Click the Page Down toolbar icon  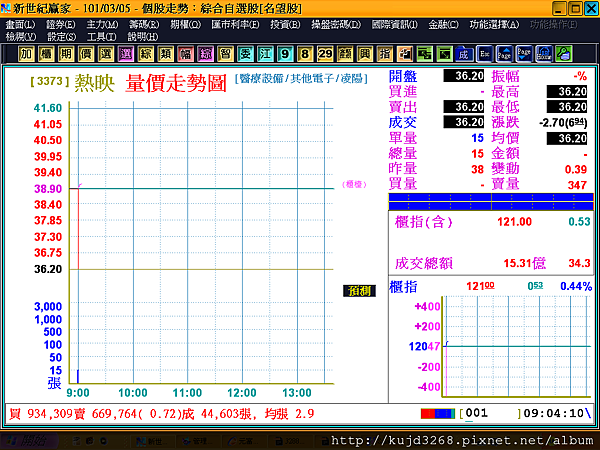[x=524, y=54]
